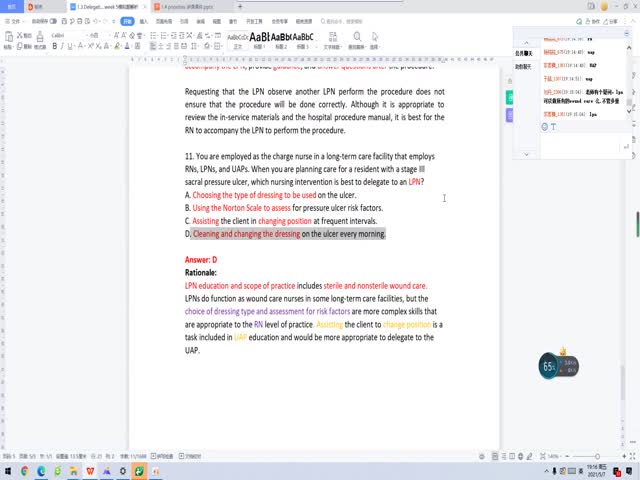This screenshot has width=640, height=480.
Task: Click the text 'T' icon in chat panel
Action: point(553,127)
